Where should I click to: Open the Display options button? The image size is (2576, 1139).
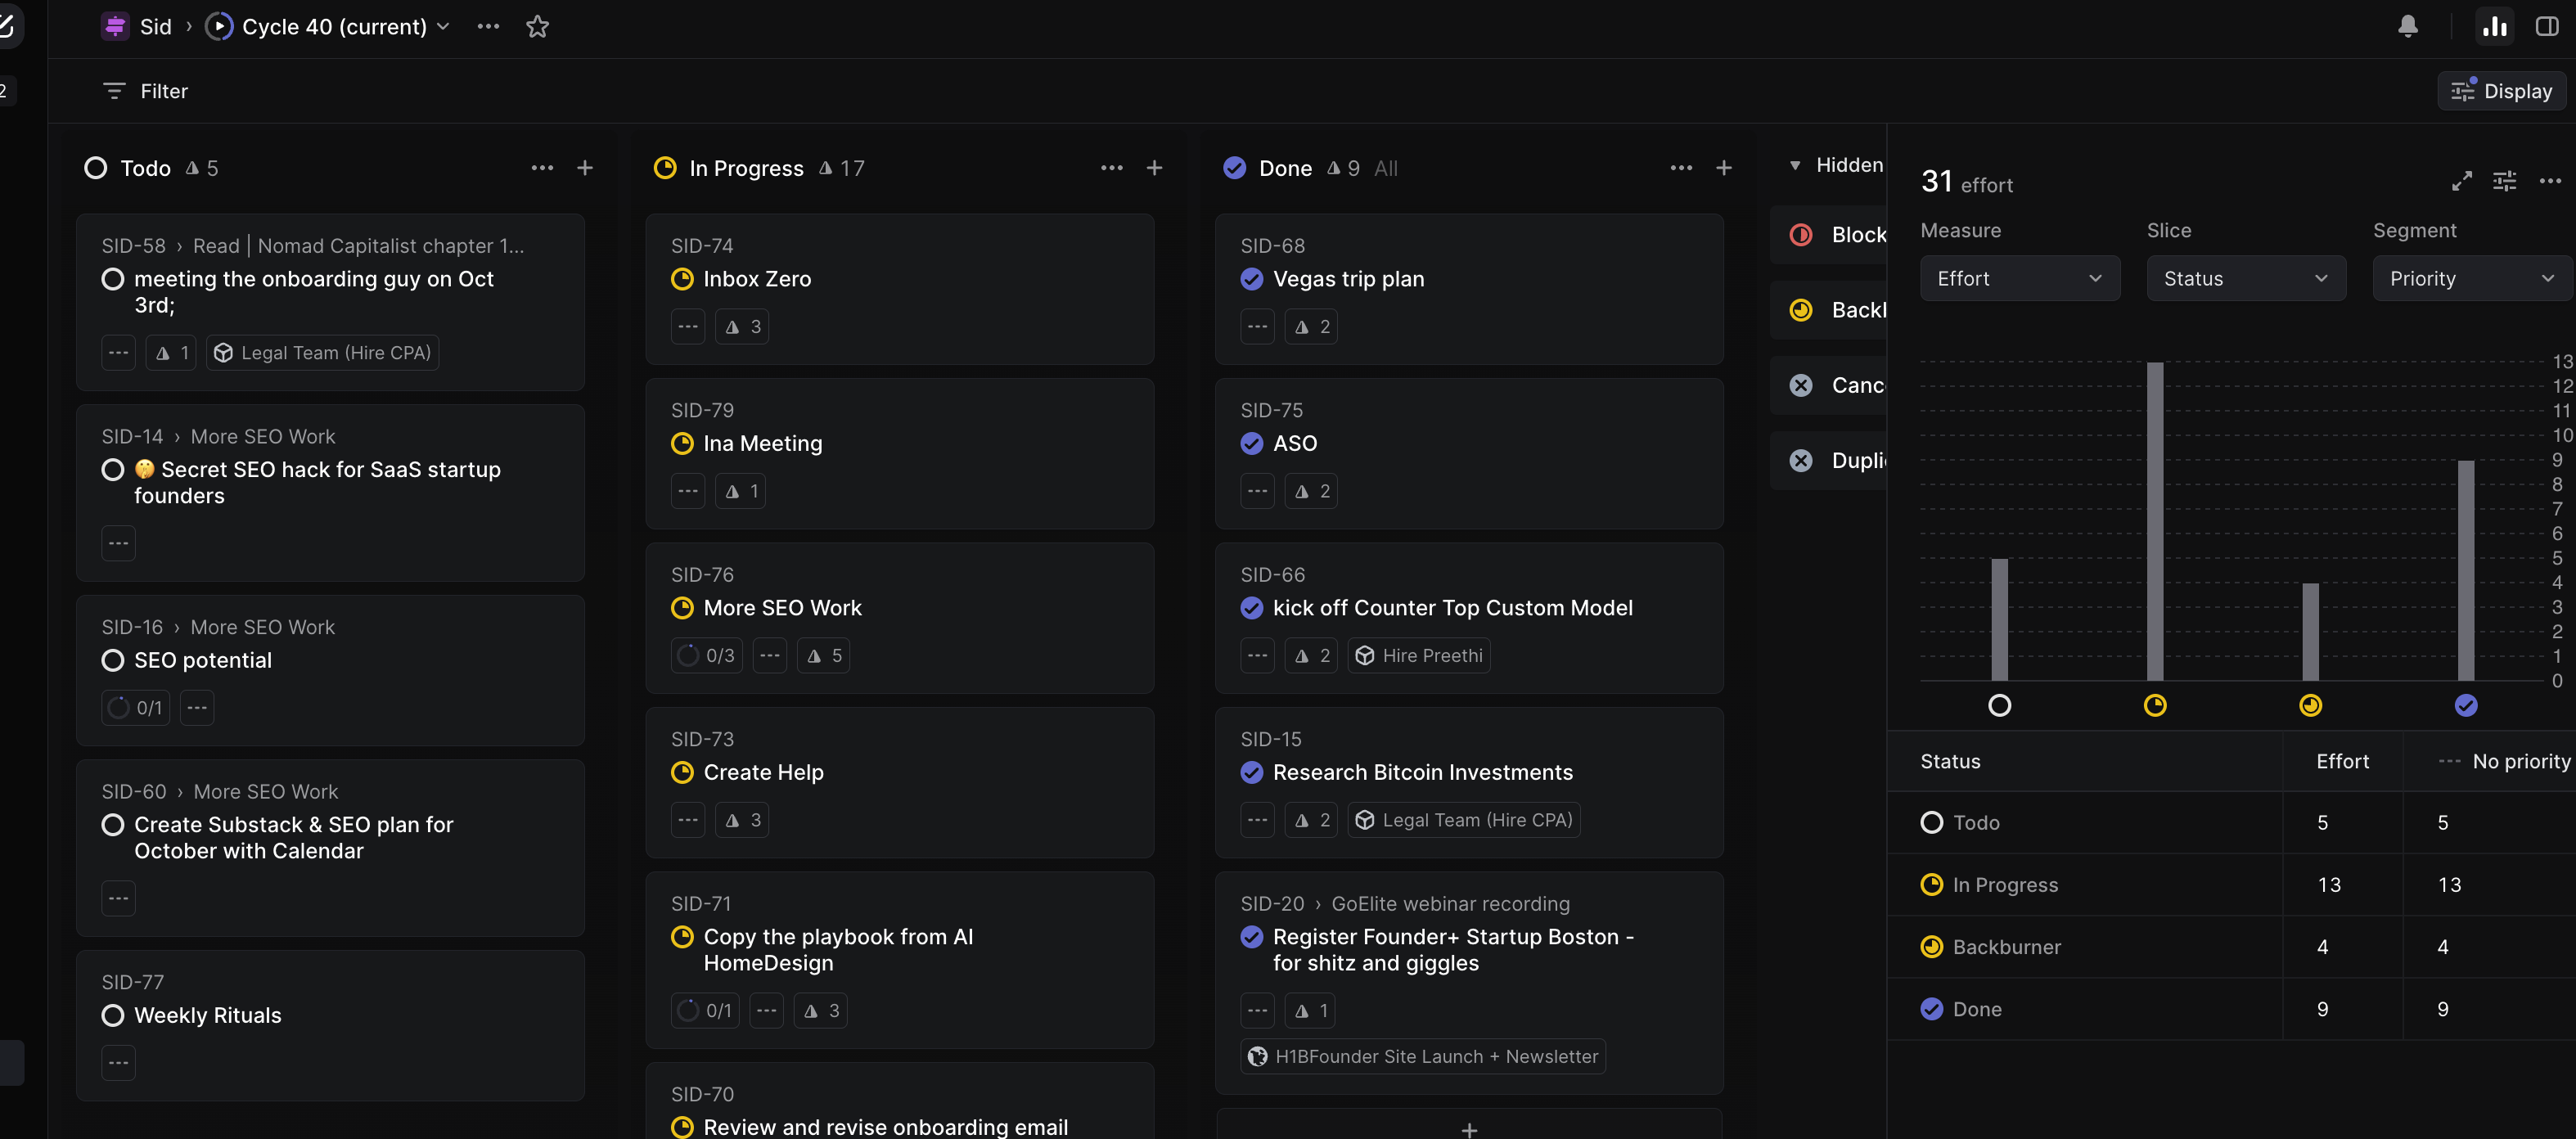coord(2501,91)
